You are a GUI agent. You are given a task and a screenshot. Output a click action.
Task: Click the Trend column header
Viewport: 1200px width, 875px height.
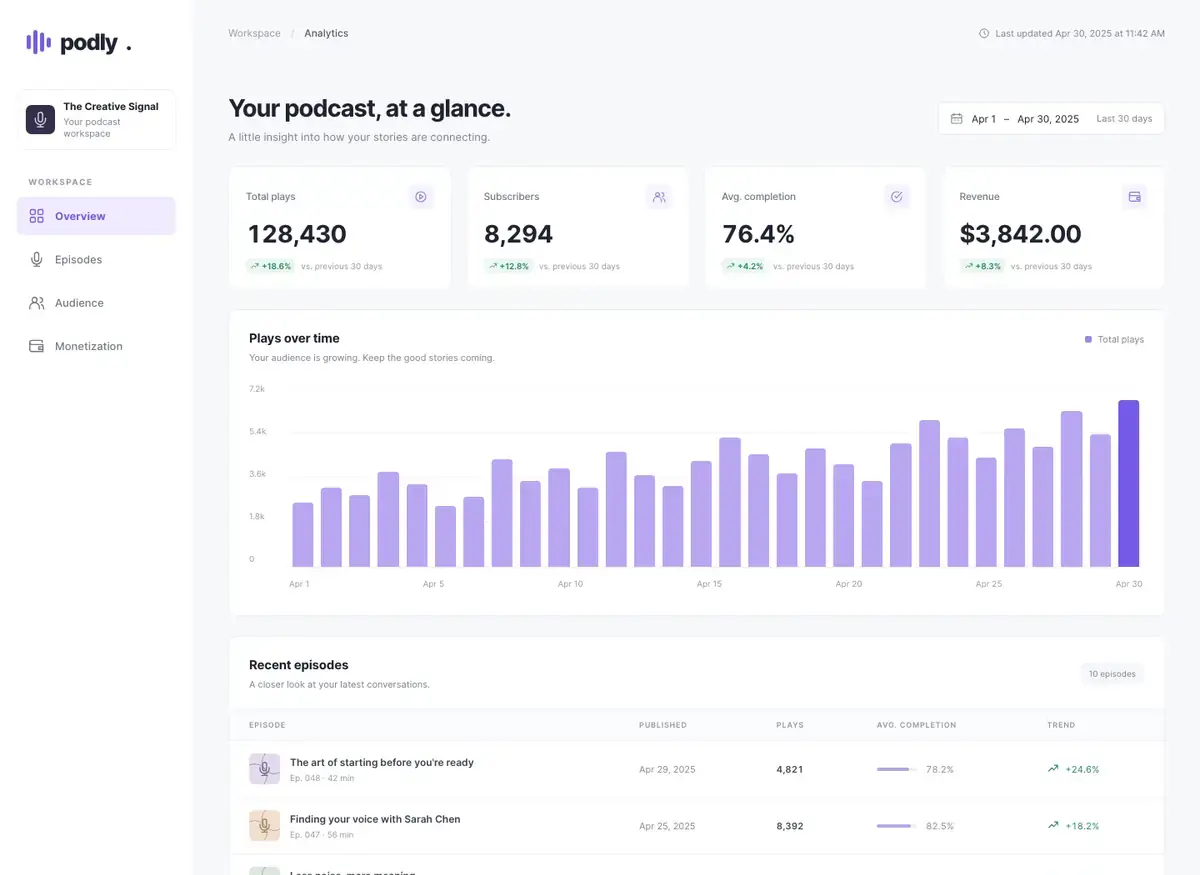[x=1061, y=725]
